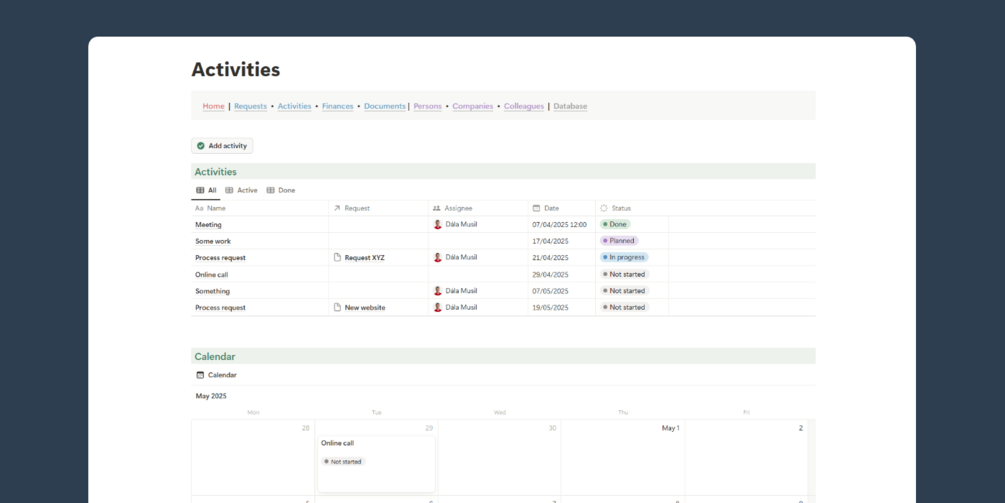Open Online call calendar card
Screen dimensions: 1005x503
tap(376, 464)
